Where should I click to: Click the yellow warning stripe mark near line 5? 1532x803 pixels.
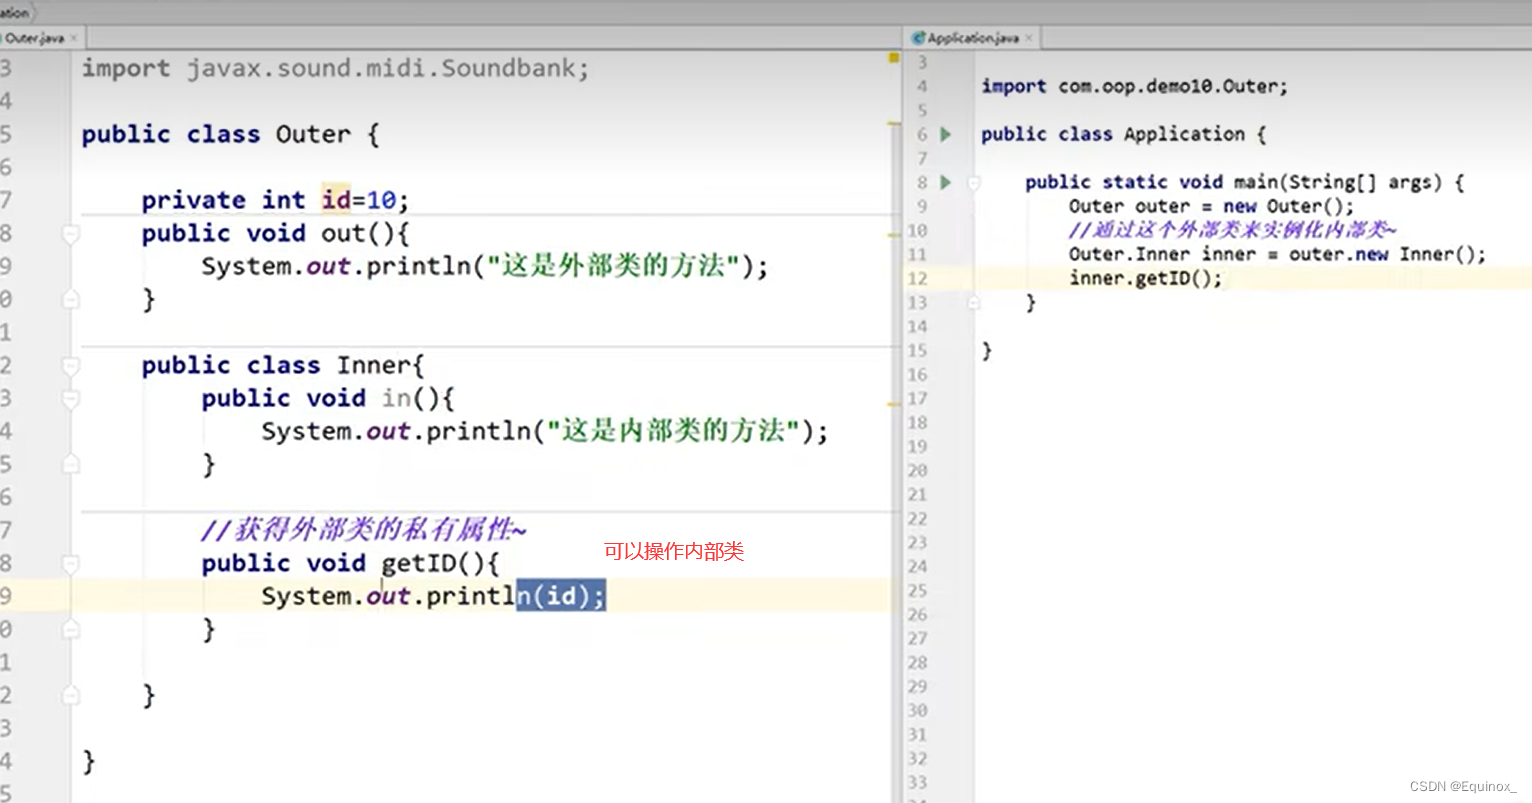pos(894,124)
